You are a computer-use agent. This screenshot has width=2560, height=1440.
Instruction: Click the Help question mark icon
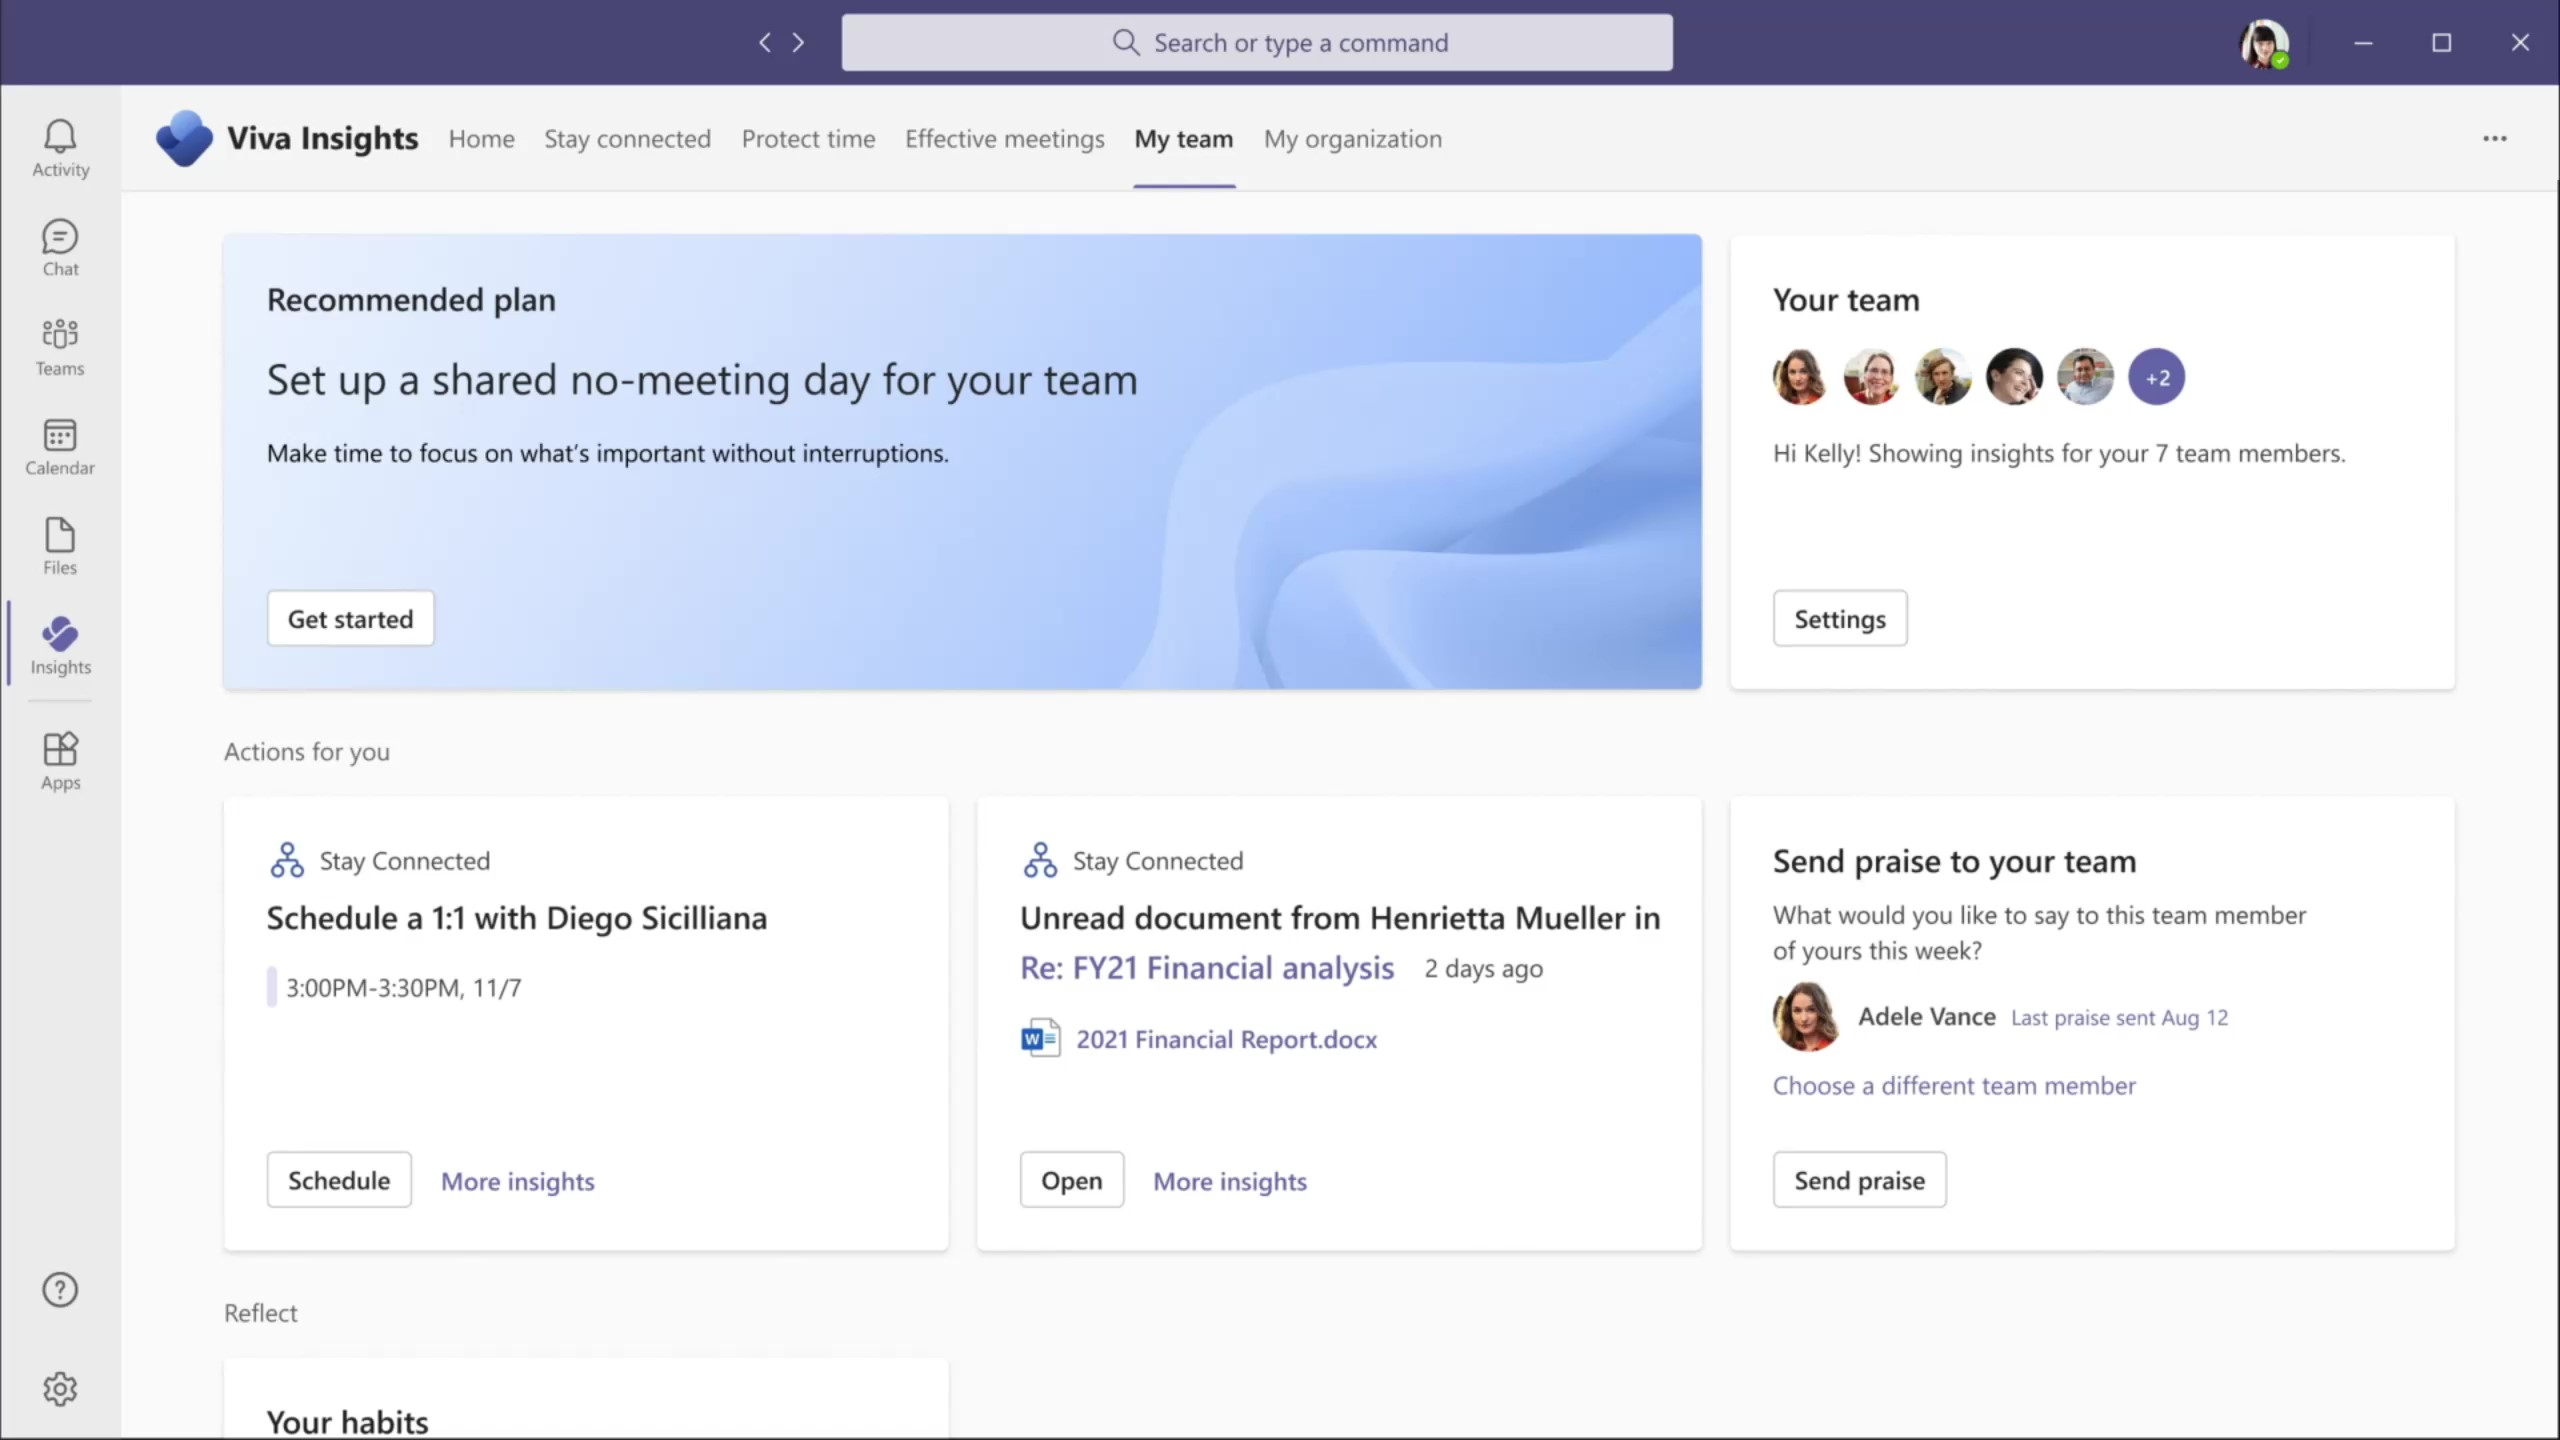[x=60, y=1291]
